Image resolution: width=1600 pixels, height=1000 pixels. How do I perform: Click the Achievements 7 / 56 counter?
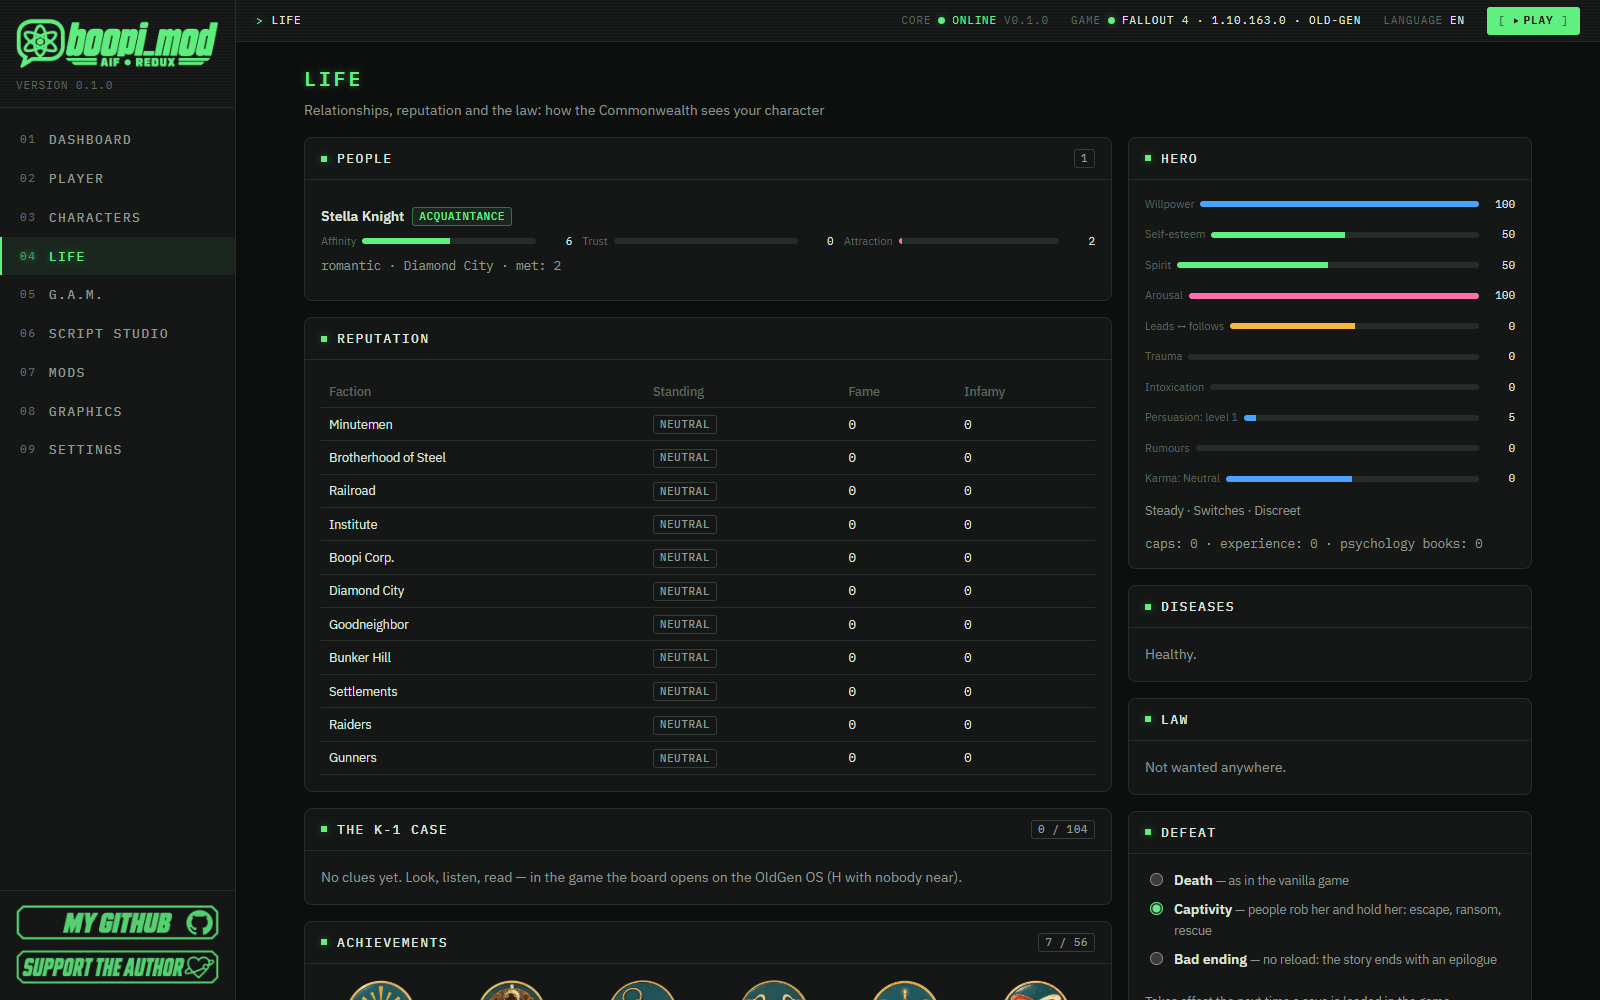(1066, 942)
